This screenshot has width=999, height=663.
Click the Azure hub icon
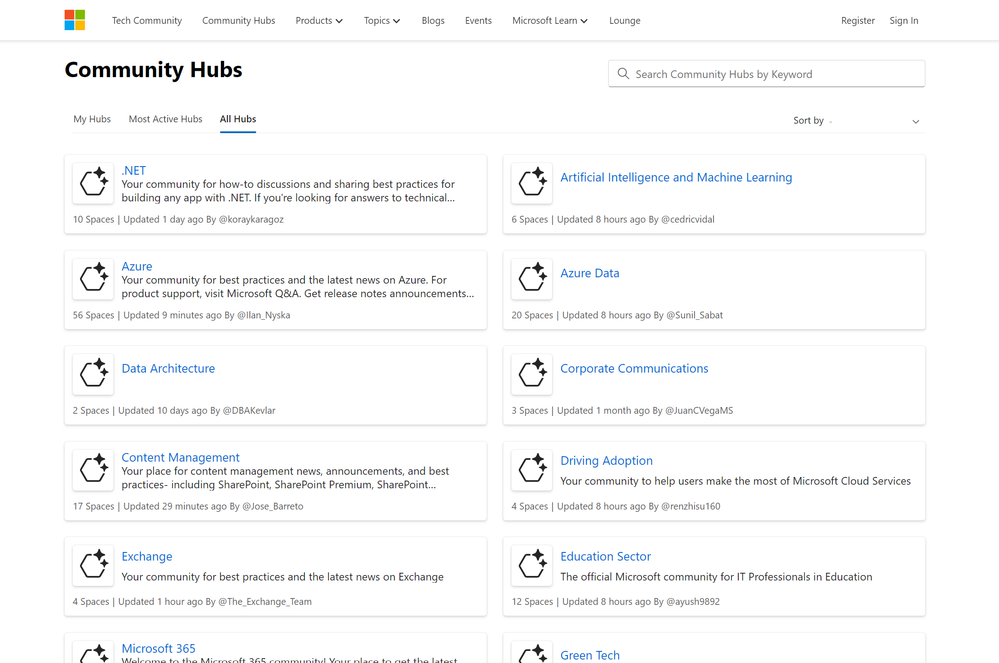coord(93,279)
